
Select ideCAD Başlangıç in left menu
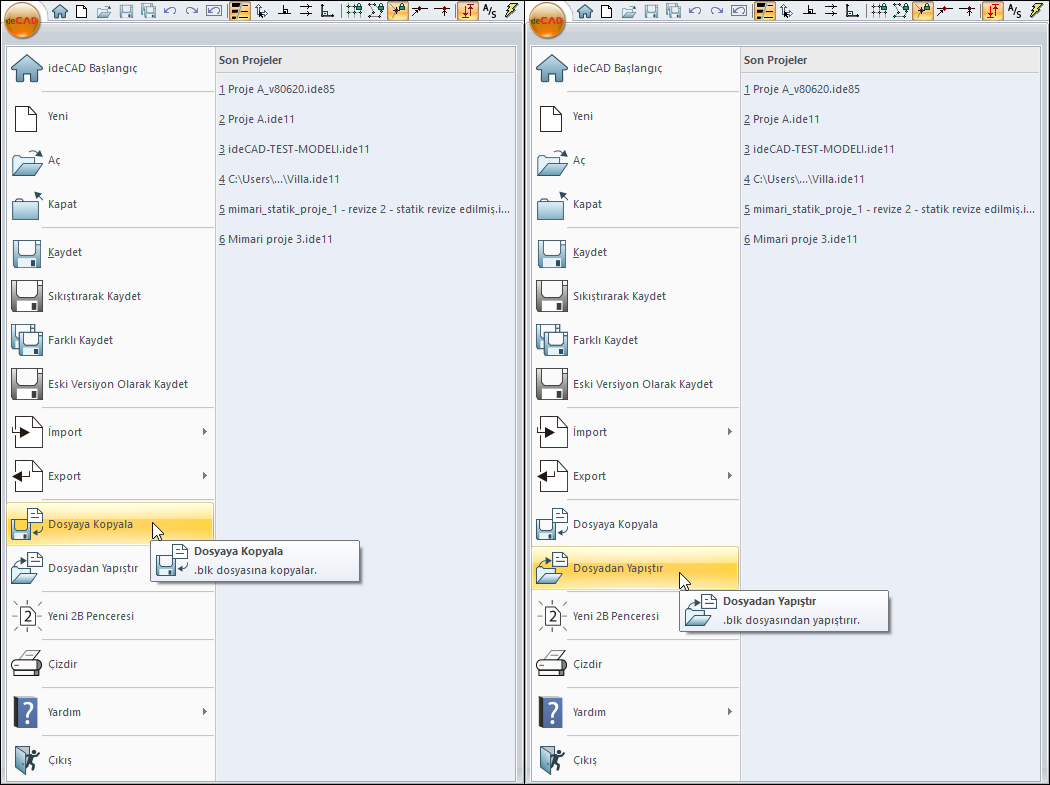110,68
